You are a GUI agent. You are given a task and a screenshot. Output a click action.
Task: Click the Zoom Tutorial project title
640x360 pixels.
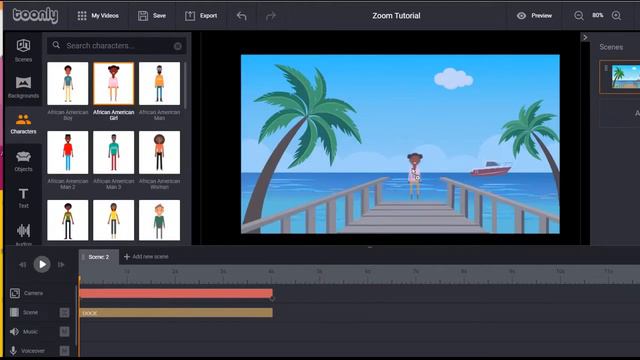(x=396, y=16)
